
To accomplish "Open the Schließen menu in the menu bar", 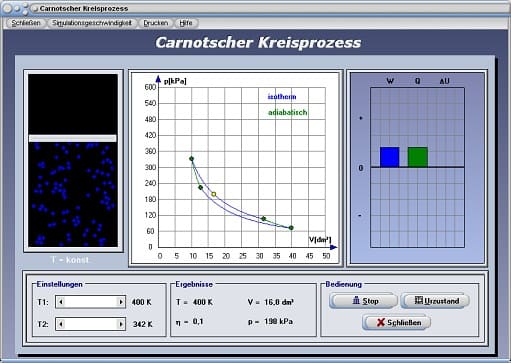I will pos(26,23).
